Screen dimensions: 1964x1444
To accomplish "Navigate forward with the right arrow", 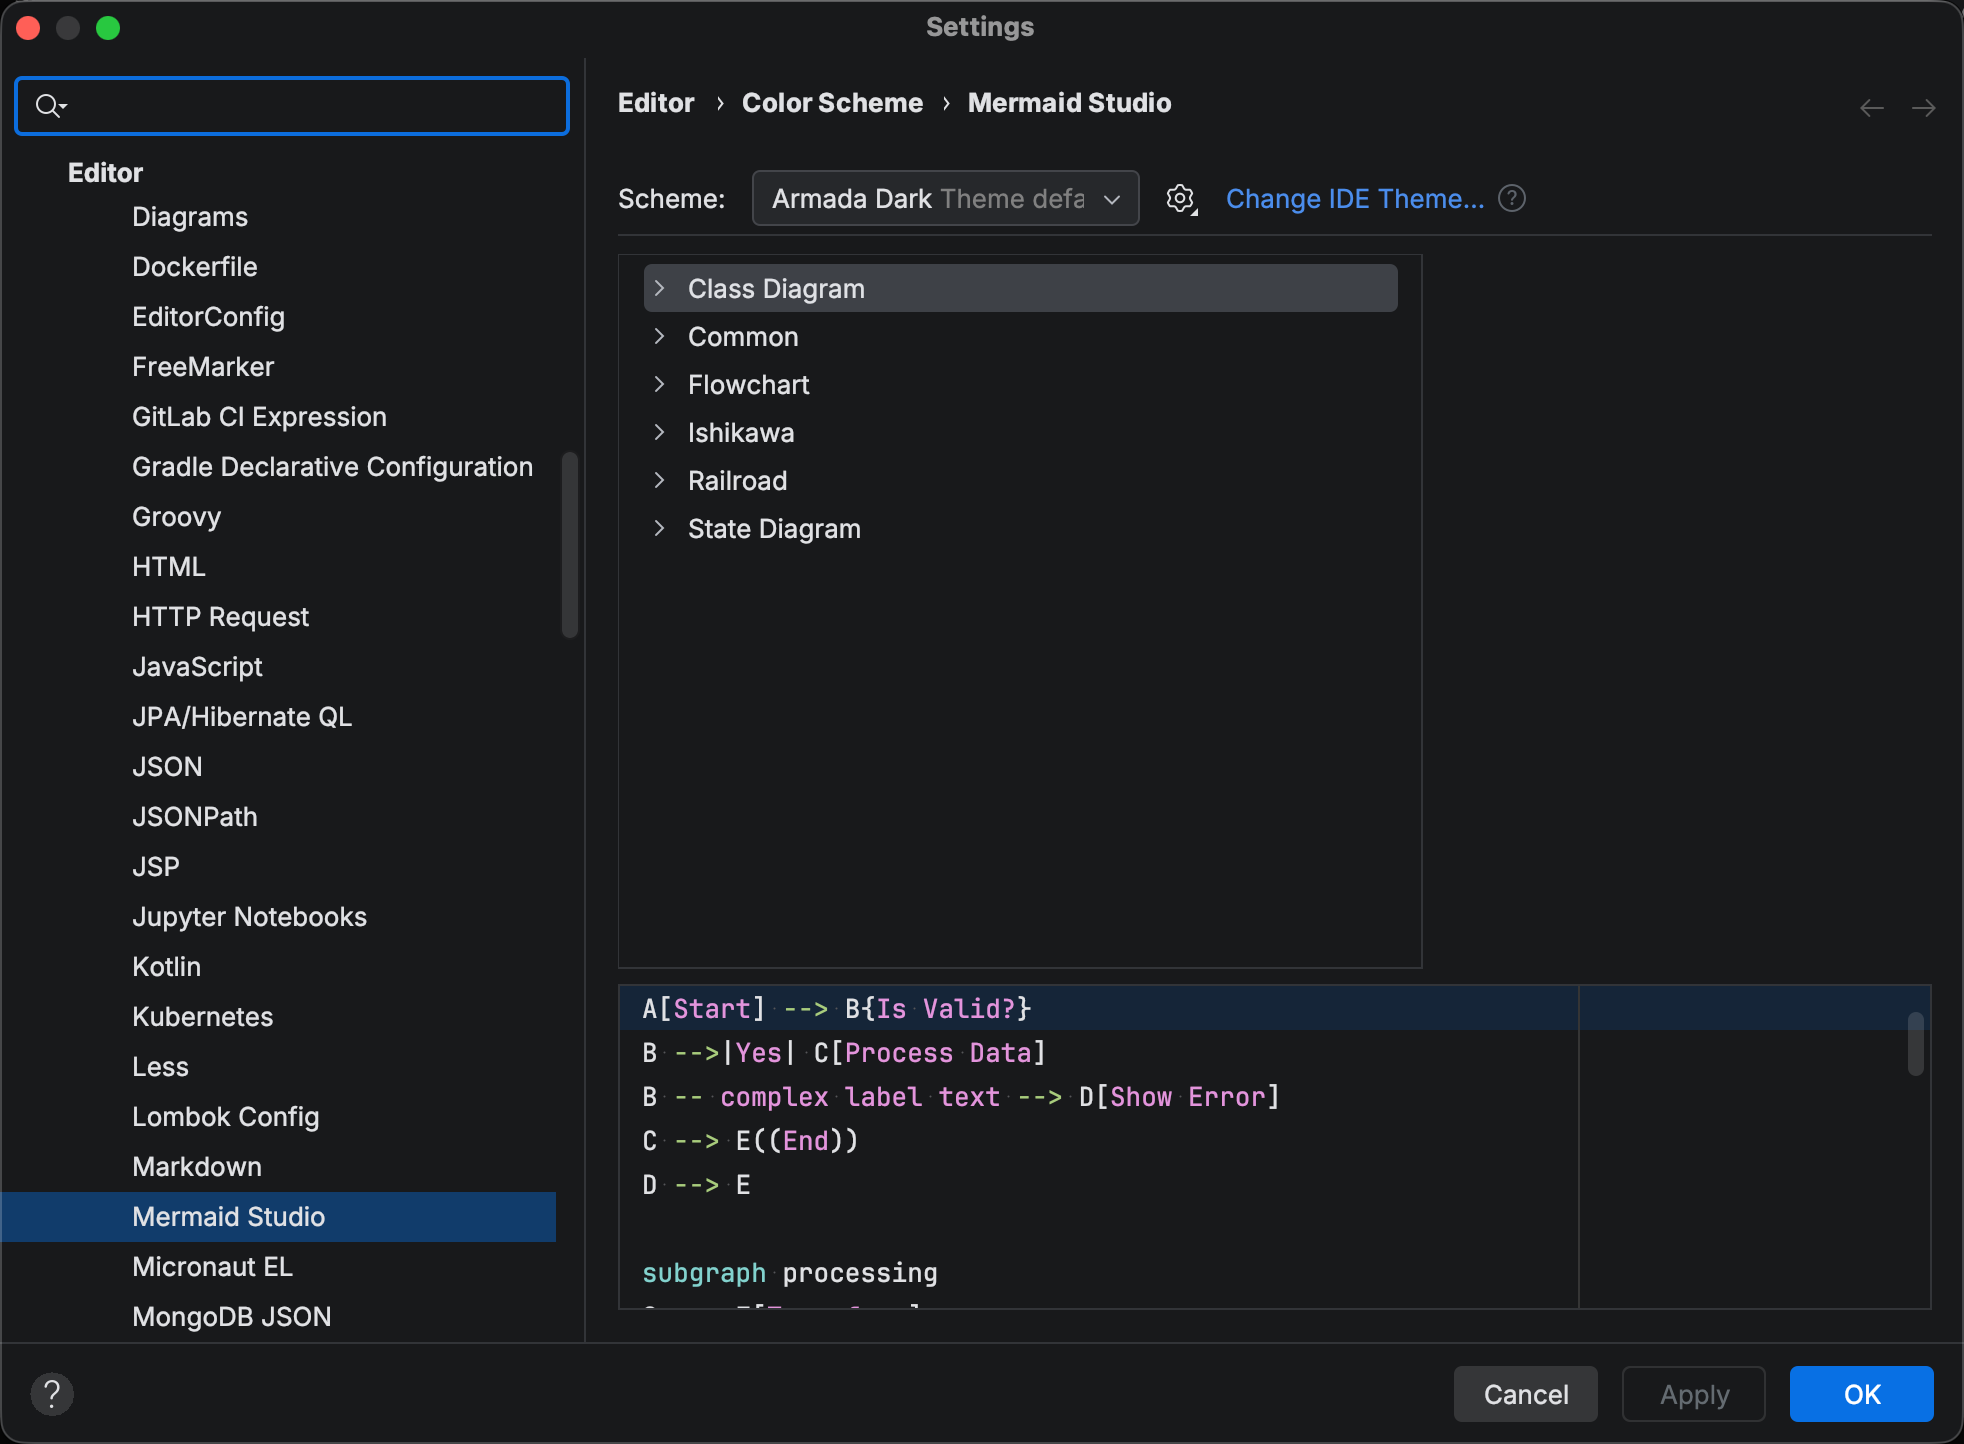I will pyautogui.click(x=1923, y=107).
